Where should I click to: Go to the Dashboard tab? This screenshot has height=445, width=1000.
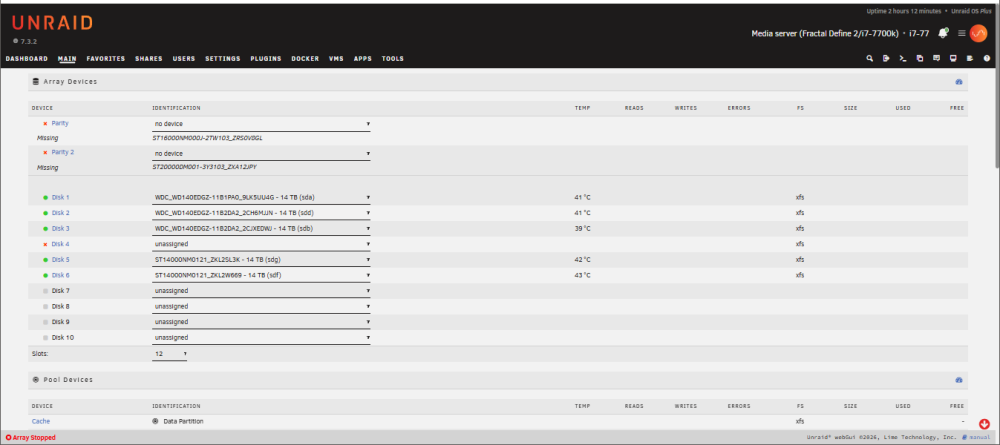pyautogui.click(x=27, y=59)
